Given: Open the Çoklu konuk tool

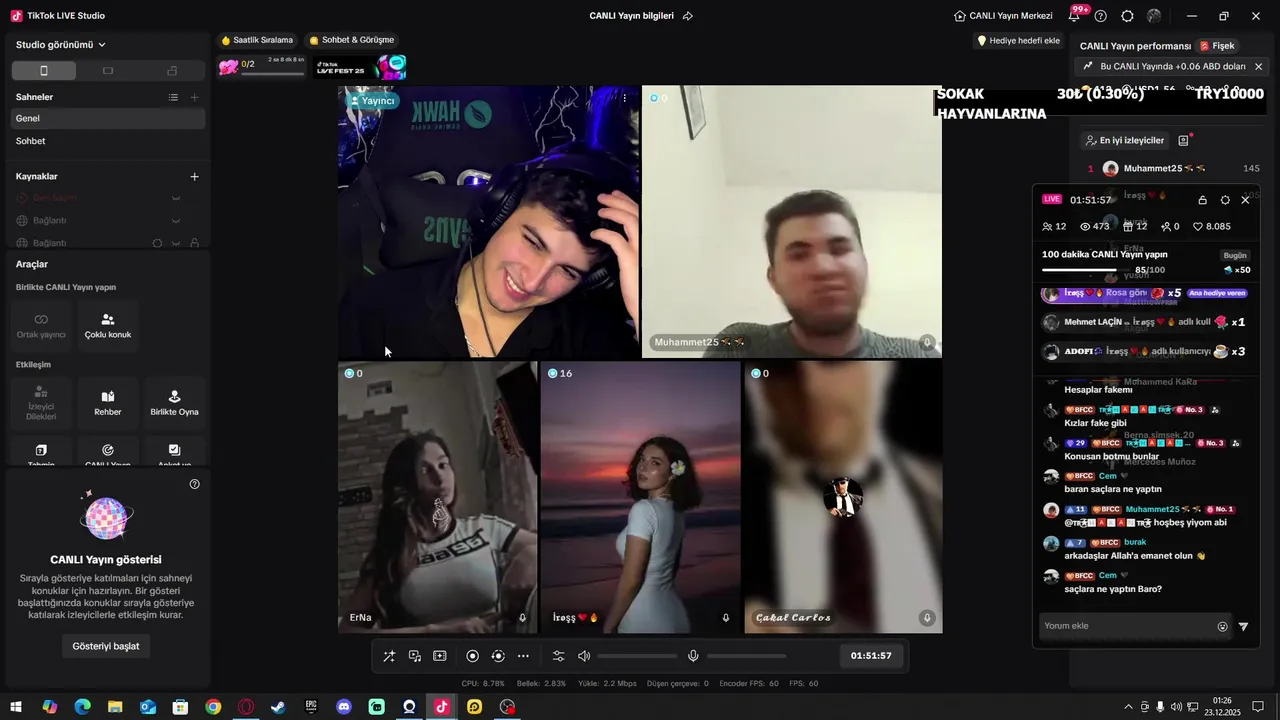Looking at the screenshot, I should (108, 325).
